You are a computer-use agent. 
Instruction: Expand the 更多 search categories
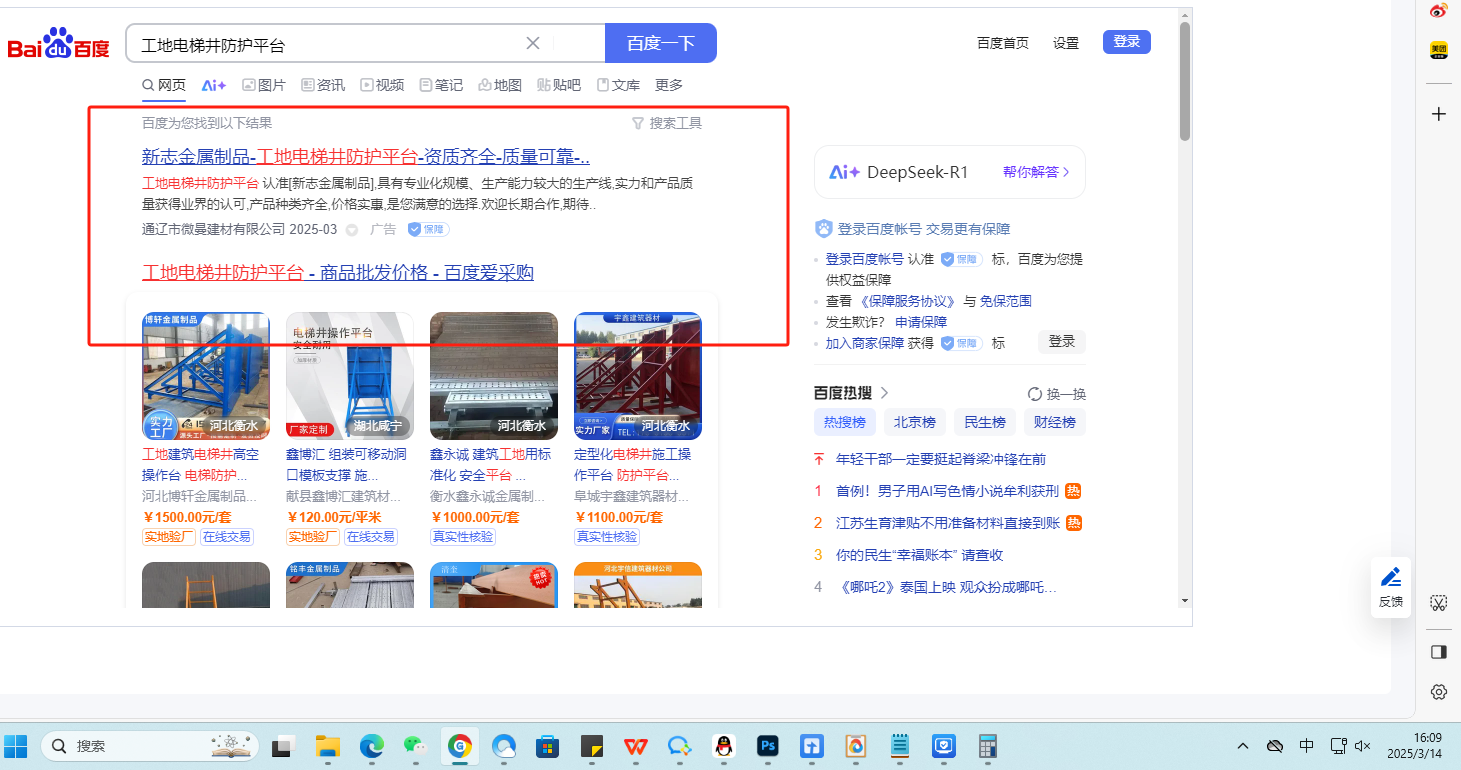pos(669,85)
